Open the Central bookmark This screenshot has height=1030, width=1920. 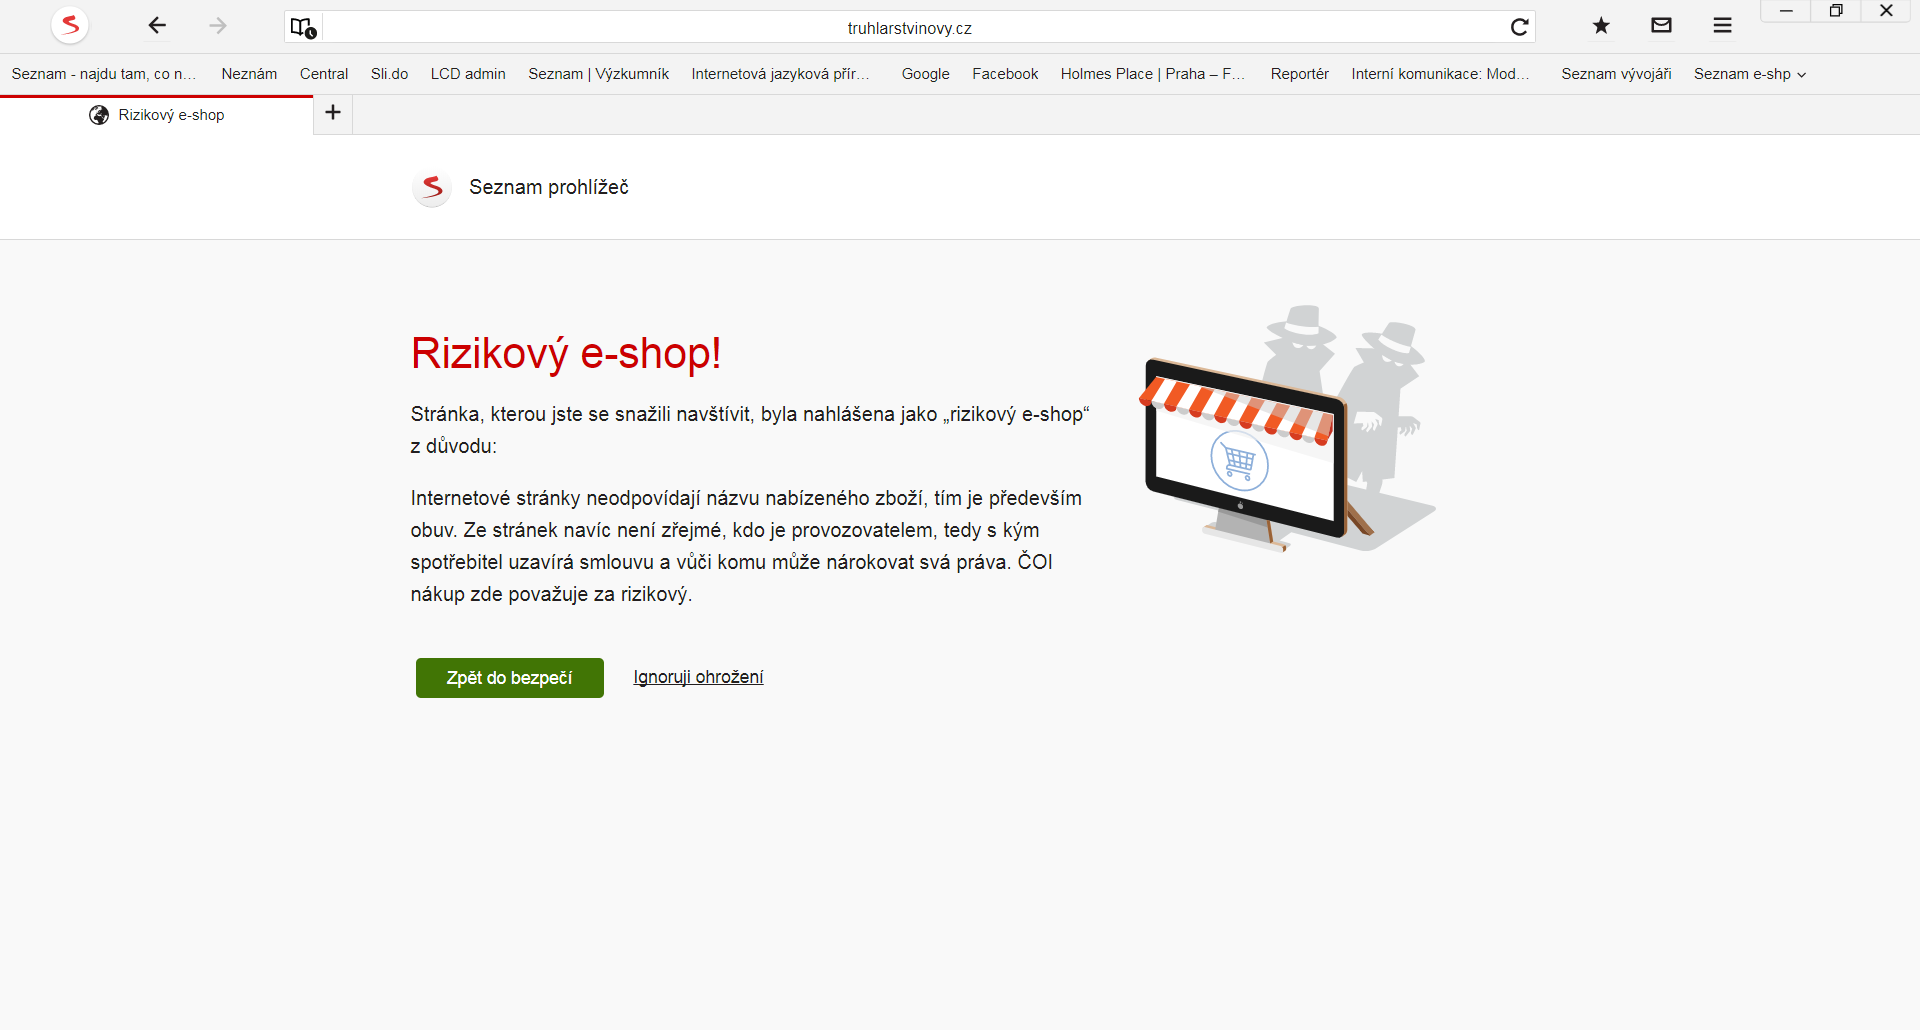coord(324,74)
